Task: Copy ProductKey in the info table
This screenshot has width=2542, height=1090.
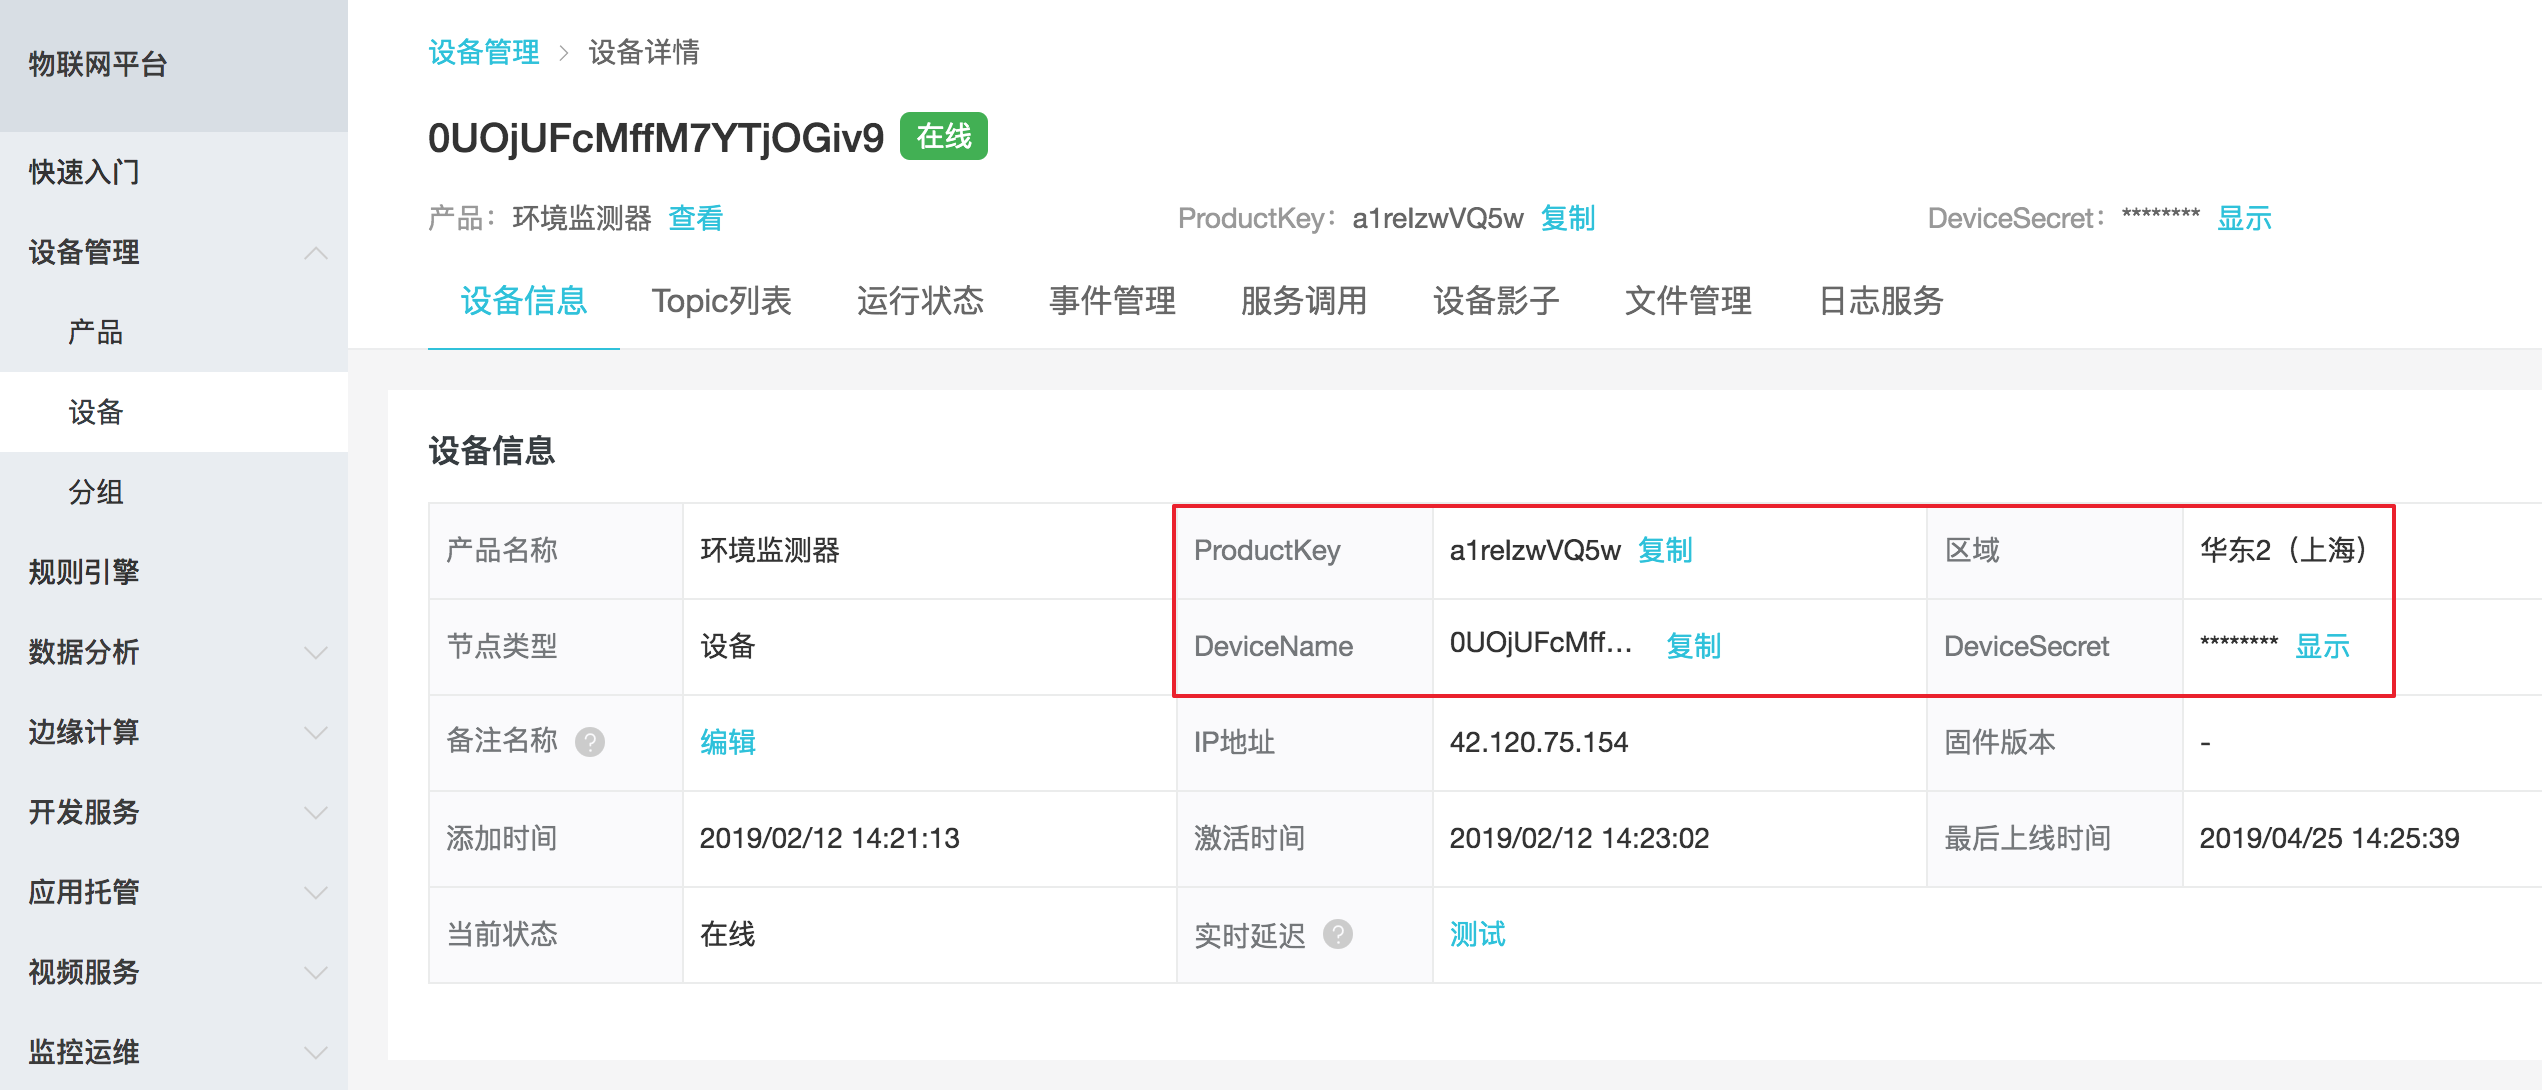Action: 1665,550
